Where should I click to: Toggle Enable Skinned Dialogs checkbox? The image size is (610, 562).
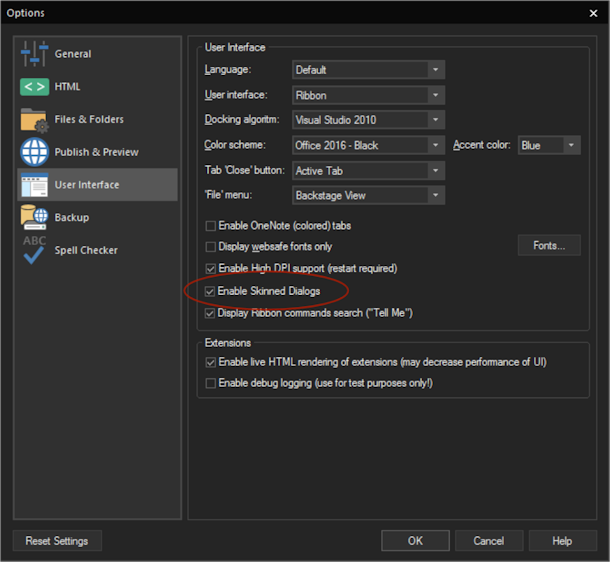coord(210,291)
